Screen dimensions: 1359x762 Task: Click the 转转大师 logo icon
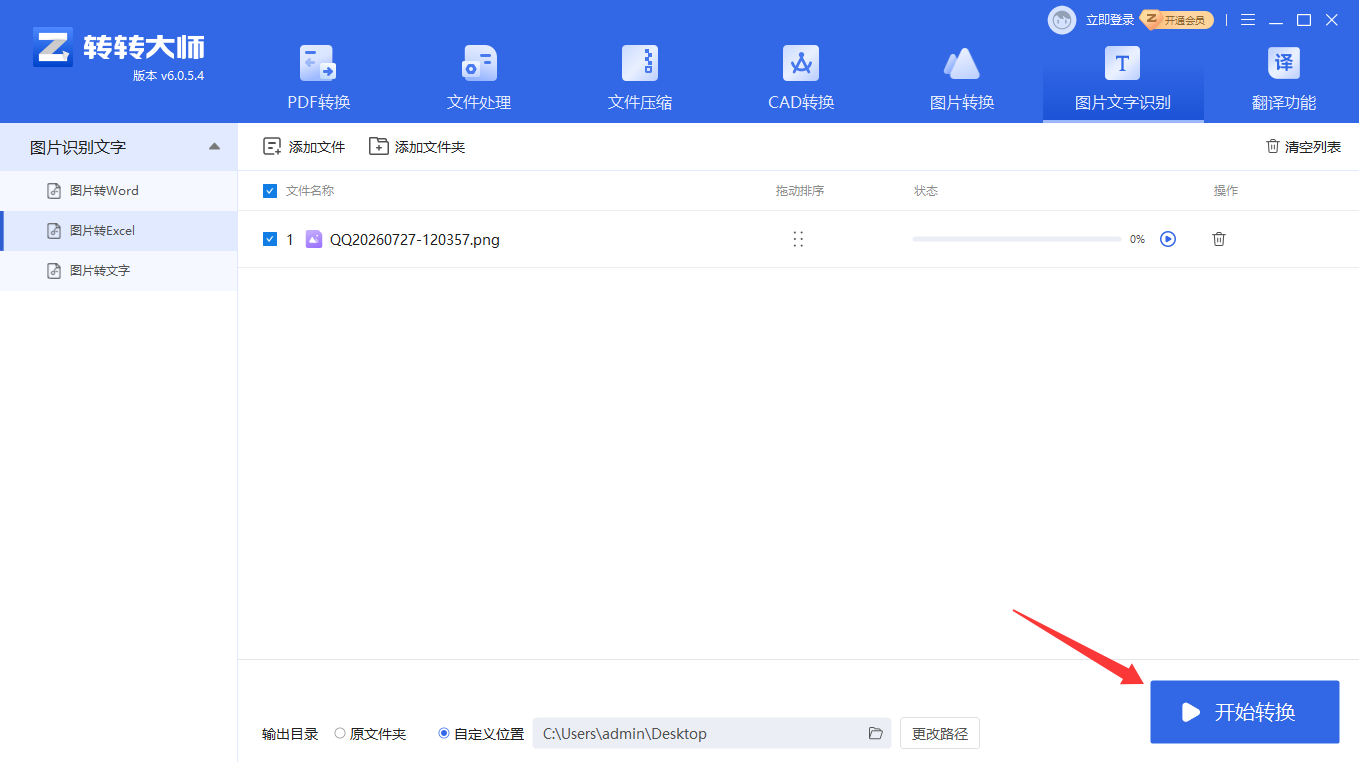[53, 47]
